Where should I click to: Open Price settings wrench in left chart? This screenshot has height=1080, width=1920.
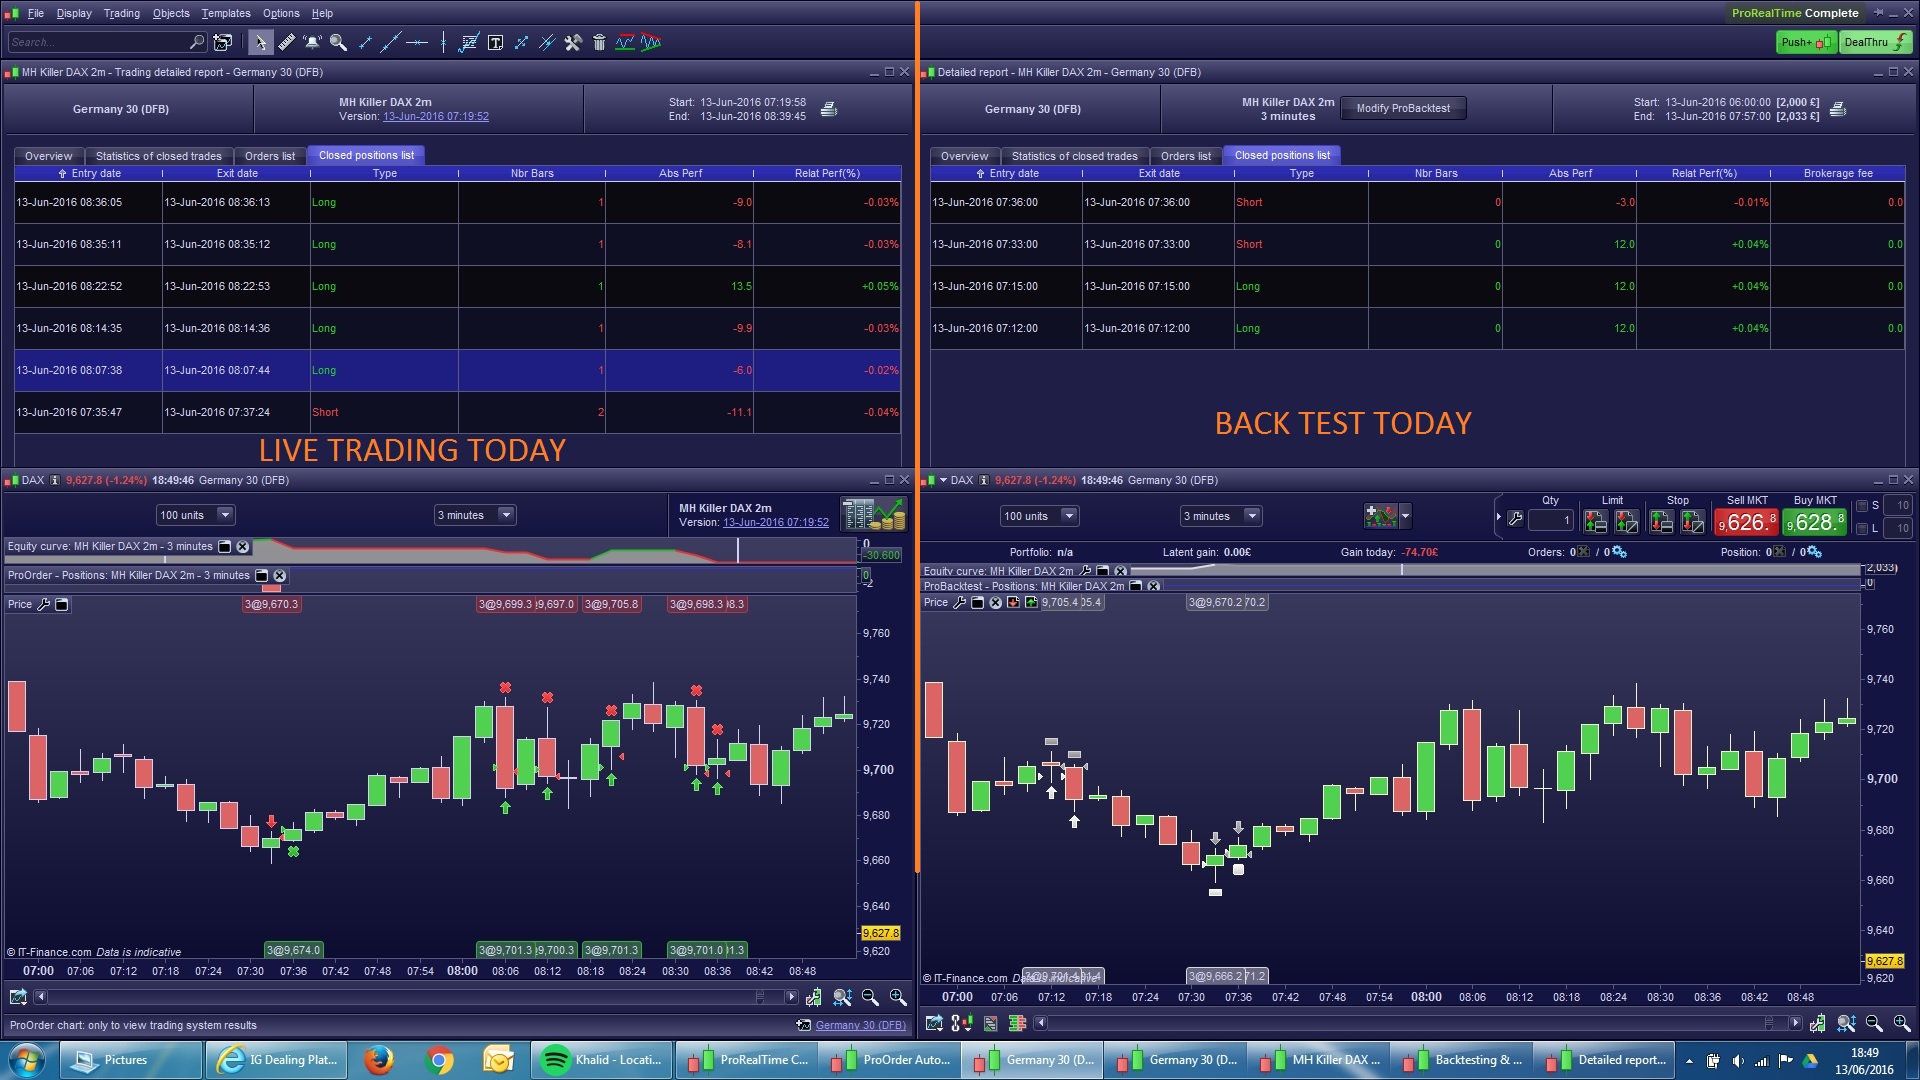pyautogui.click(x=43, y=604)
